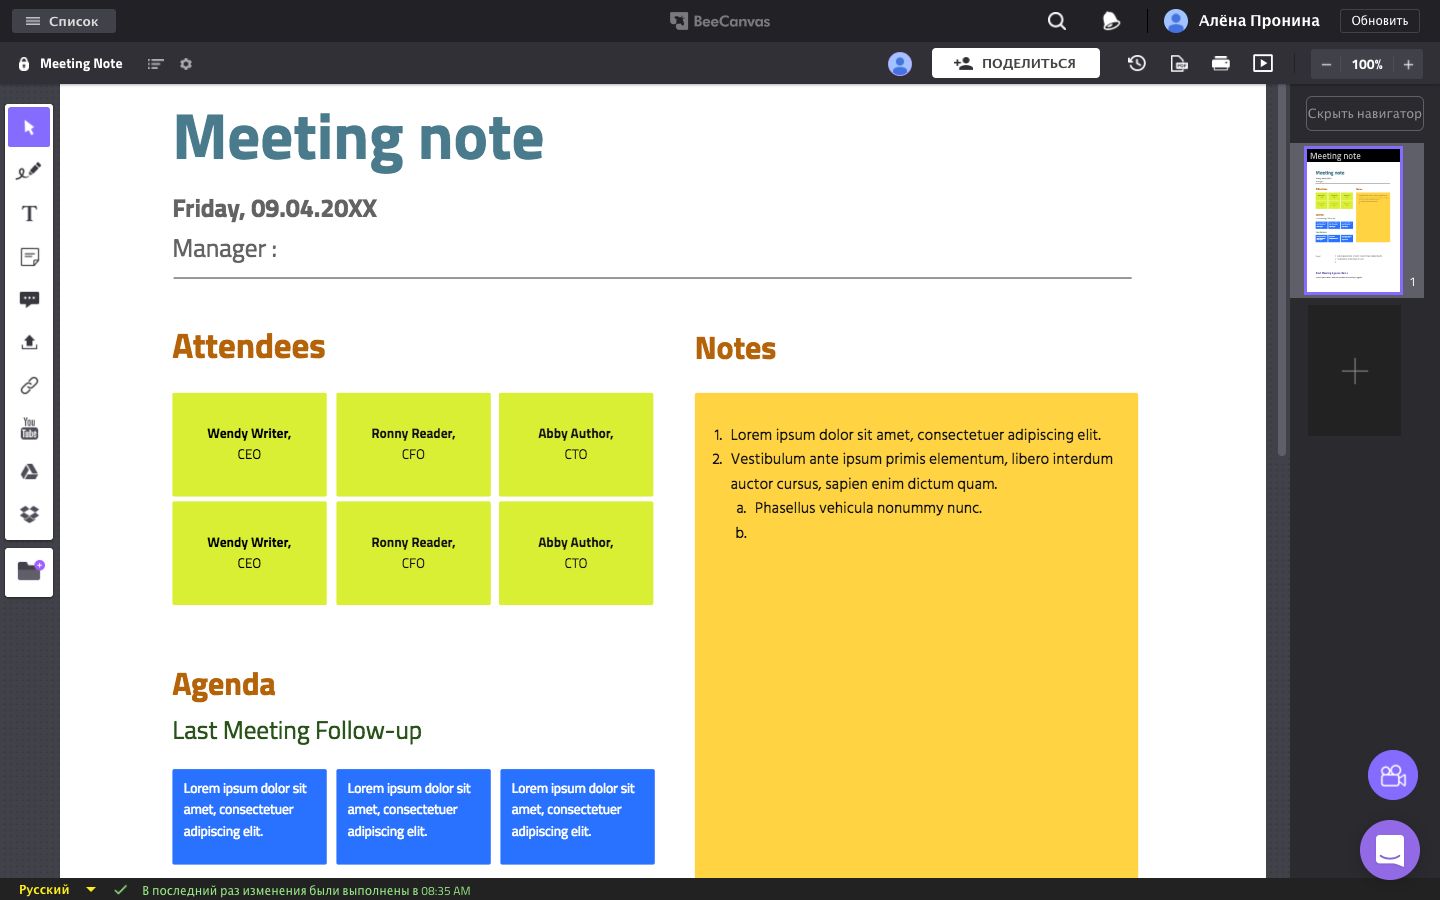Click the Manager : line
The image size is (1440, 900).
click(x=225, y=248)
